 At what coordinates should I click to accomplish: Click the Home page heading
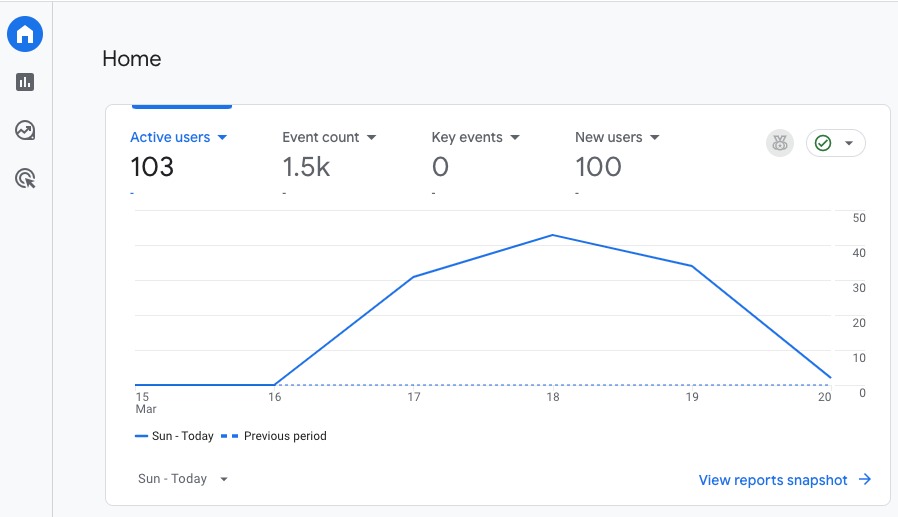click(x=132, y=58)
